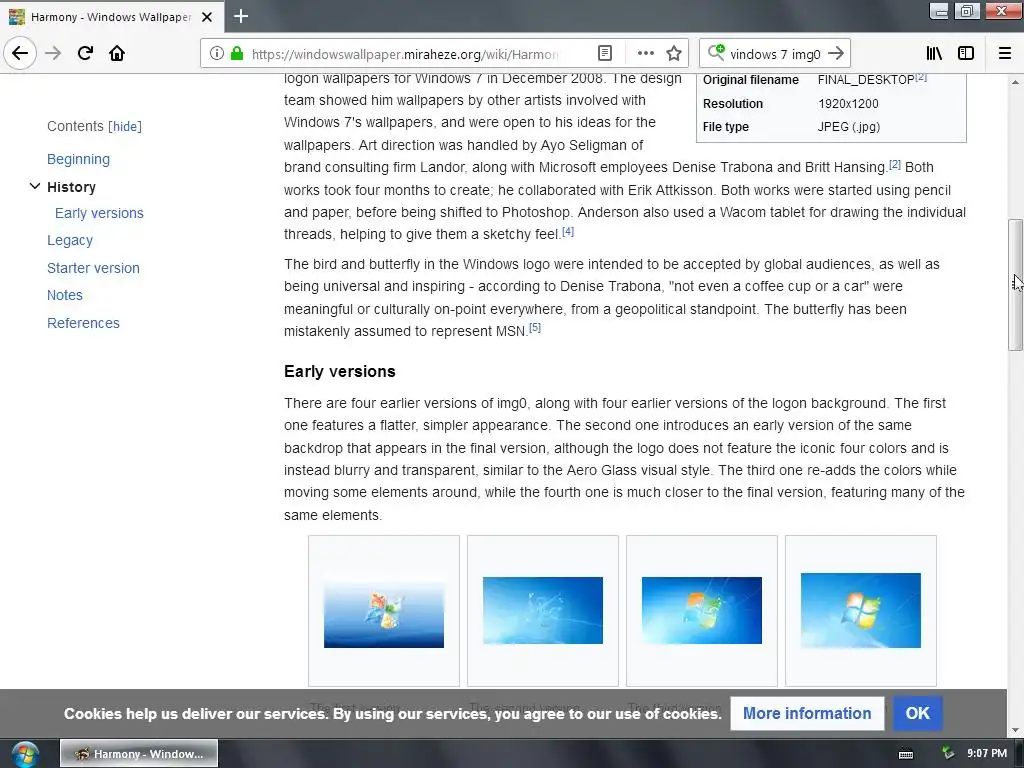
Task: Click More information about cookies
Action: click(x=807, y=713)
